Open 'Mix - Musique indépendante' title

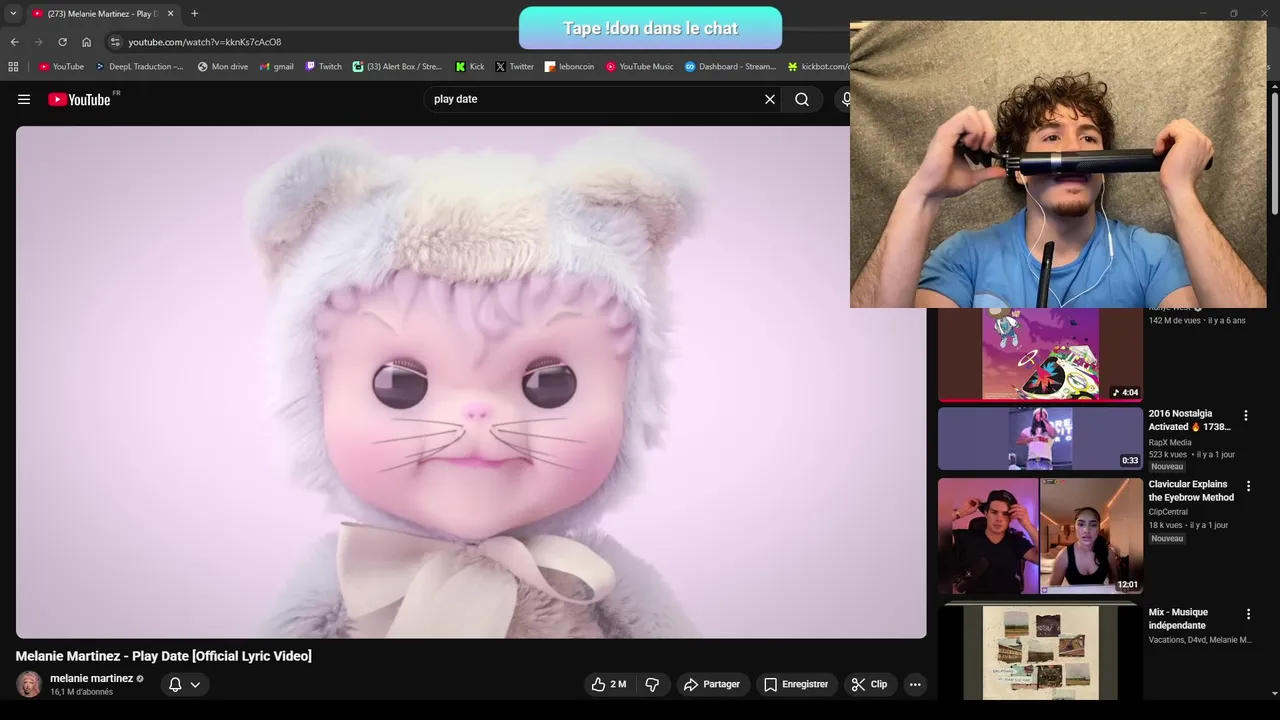[1178, 619]
